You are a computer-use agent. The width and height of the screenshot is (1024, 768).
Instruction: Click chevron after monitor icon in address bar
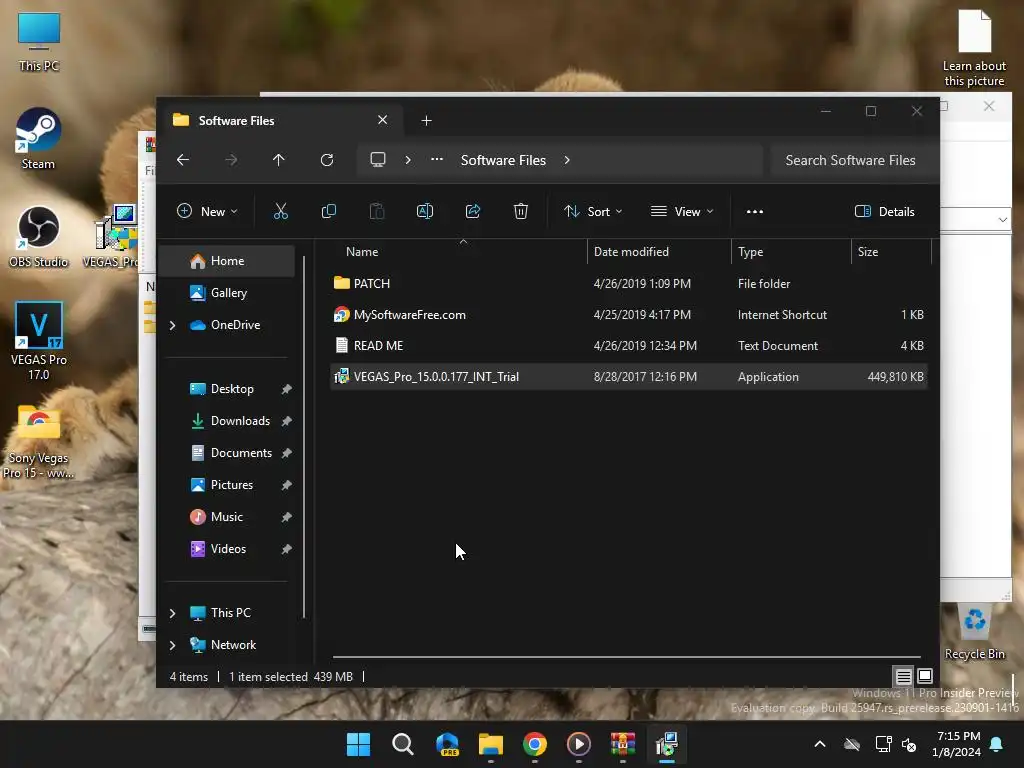tap(408, 160)
